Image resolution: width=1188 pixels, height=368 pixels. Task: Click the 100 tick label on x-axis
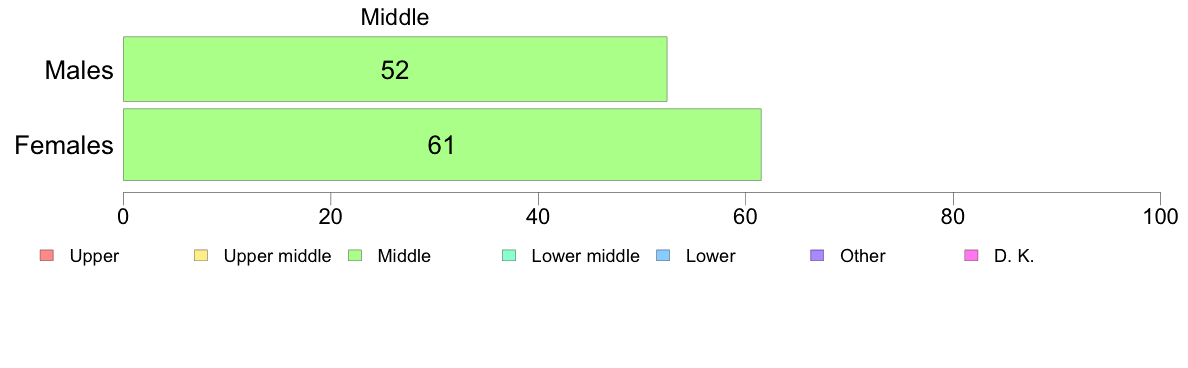coord(1160,216)
